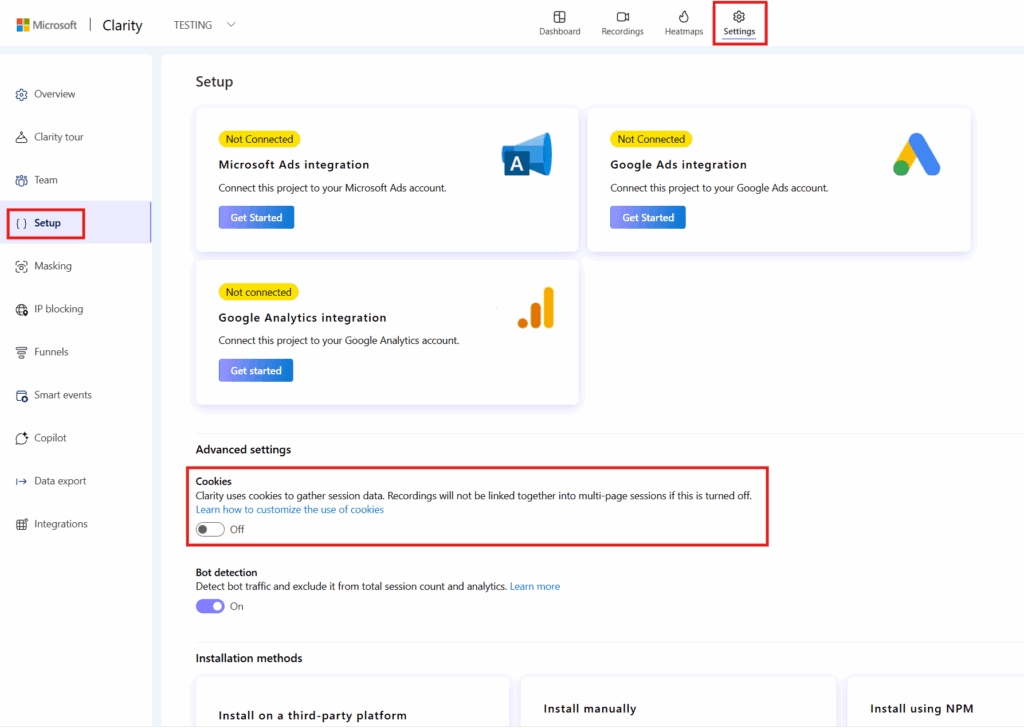Click Get started for Google Analytics integration
Viewport: 1024px width, 728px height.
(x=256, y=371)
